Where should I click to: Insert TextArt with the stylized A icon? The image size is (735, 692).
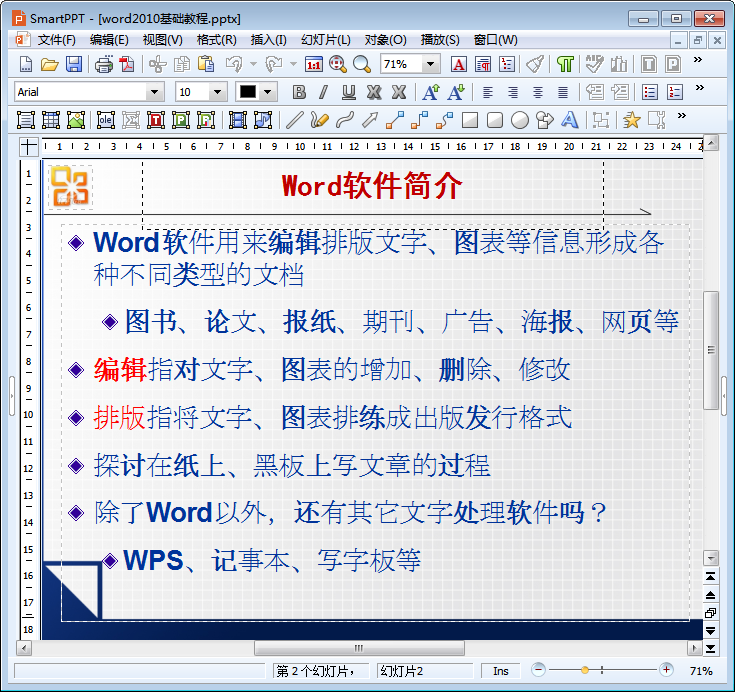coord(570,120)
